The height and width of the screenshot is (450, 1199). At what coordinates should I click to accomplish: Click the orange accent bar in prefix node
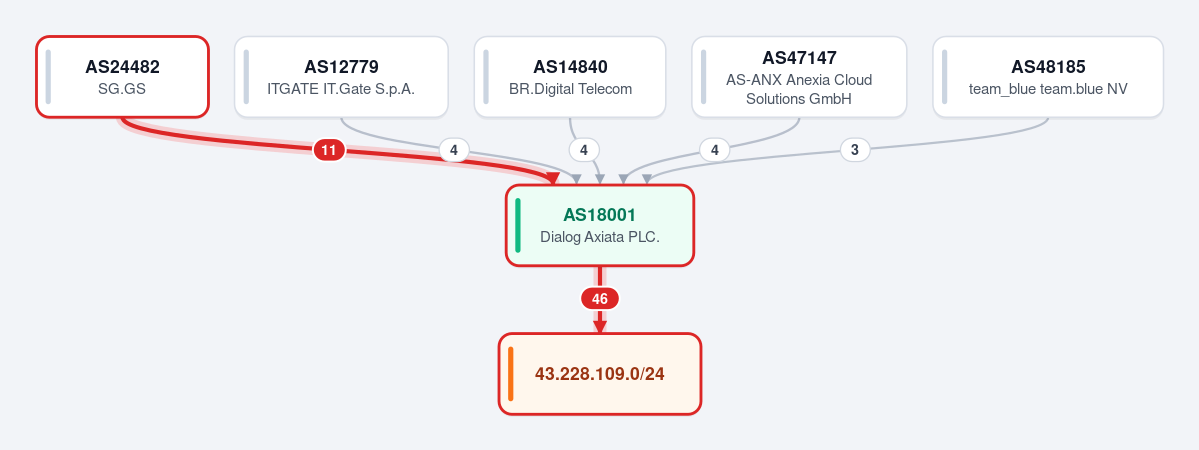[x=511, y=374]
